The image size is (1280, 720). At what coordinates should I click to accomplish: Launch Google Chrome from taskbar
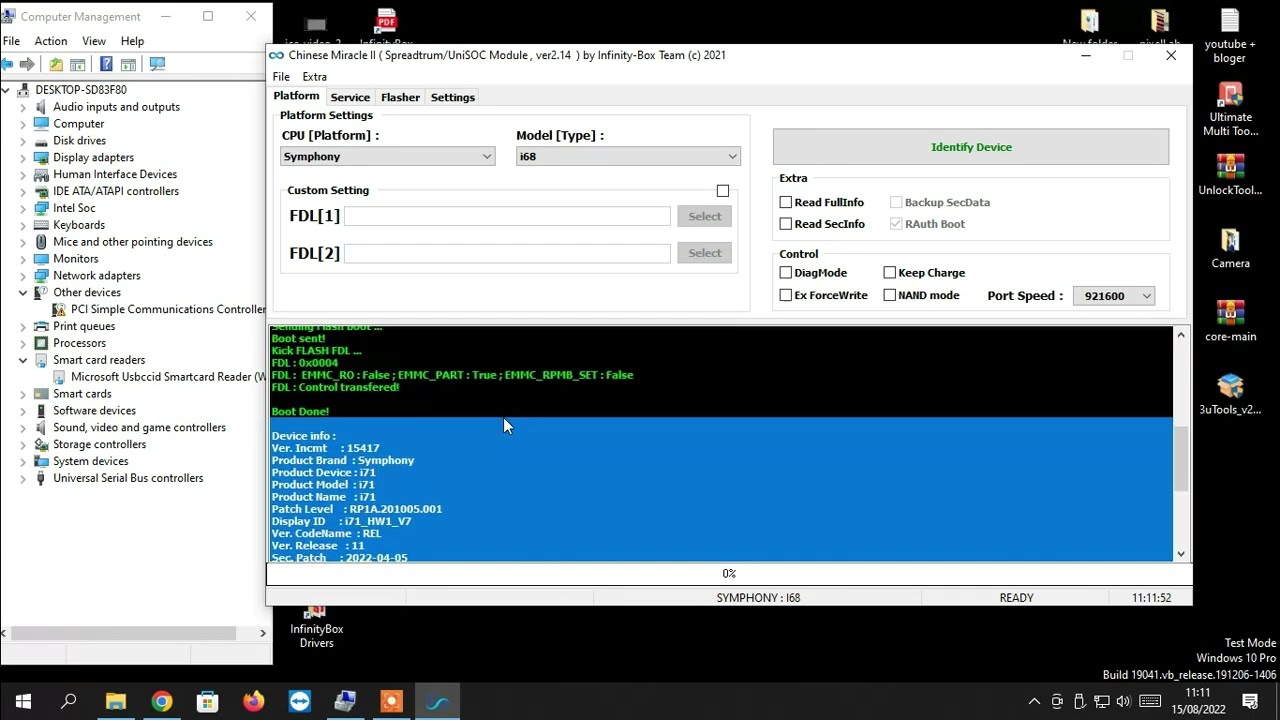click(x=162, y=702)
